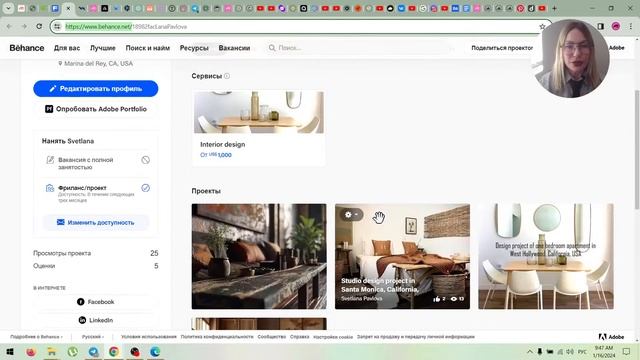Open the Ресурсы navigation item
Screen dimensions: 640x360
tap(194, 48)
